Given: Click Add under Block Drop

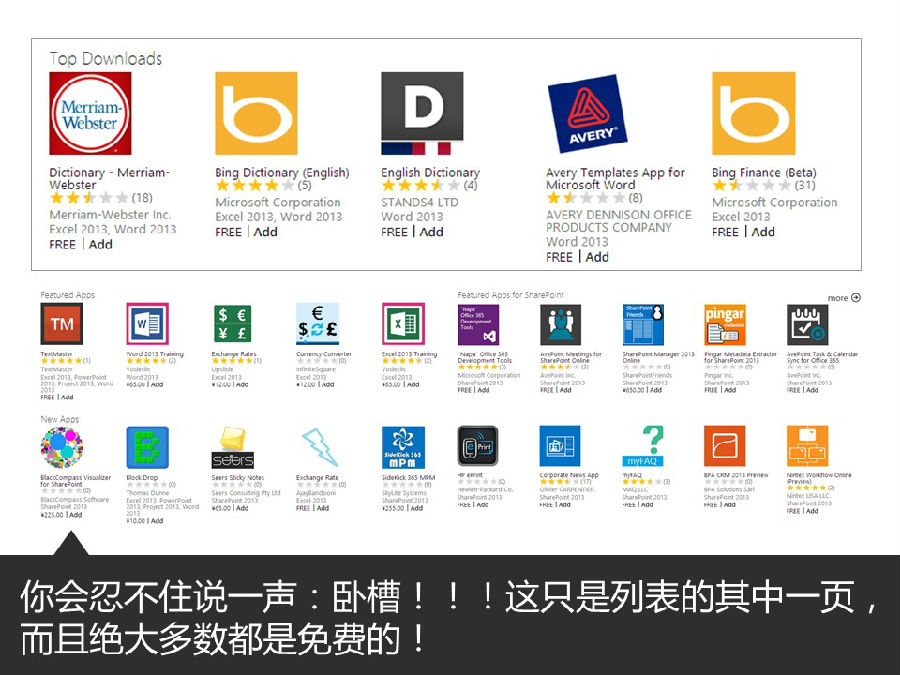Looking at the screenshot, I should [157, 521].
